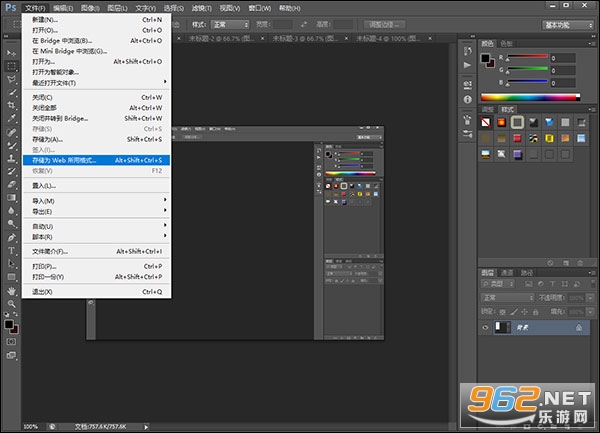Image resolution: width=600 pixels, height=433 pixels.
Task: Open the Info panel icon in dock
Action: (468, 99)
